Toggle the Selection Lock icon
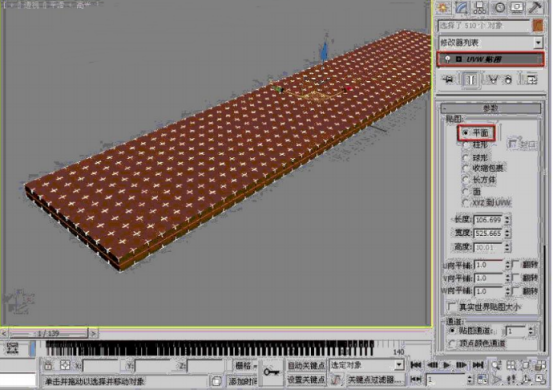Image resolution: width=554 pixels, height=390 pixels. click(x=48, y=365)
